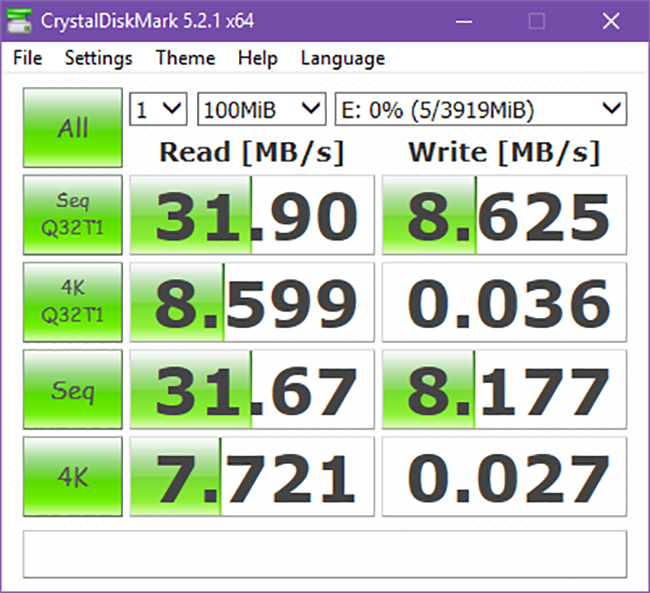Start the 4K benchmark test
The height and width of the screenshot is (593, 650).
pyautogui.click(x=72, y=476)
